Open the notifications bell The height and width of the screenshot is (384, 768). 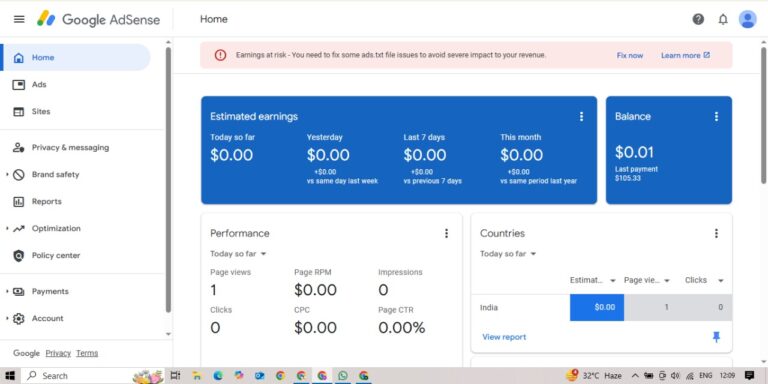[x=723, y=20]
